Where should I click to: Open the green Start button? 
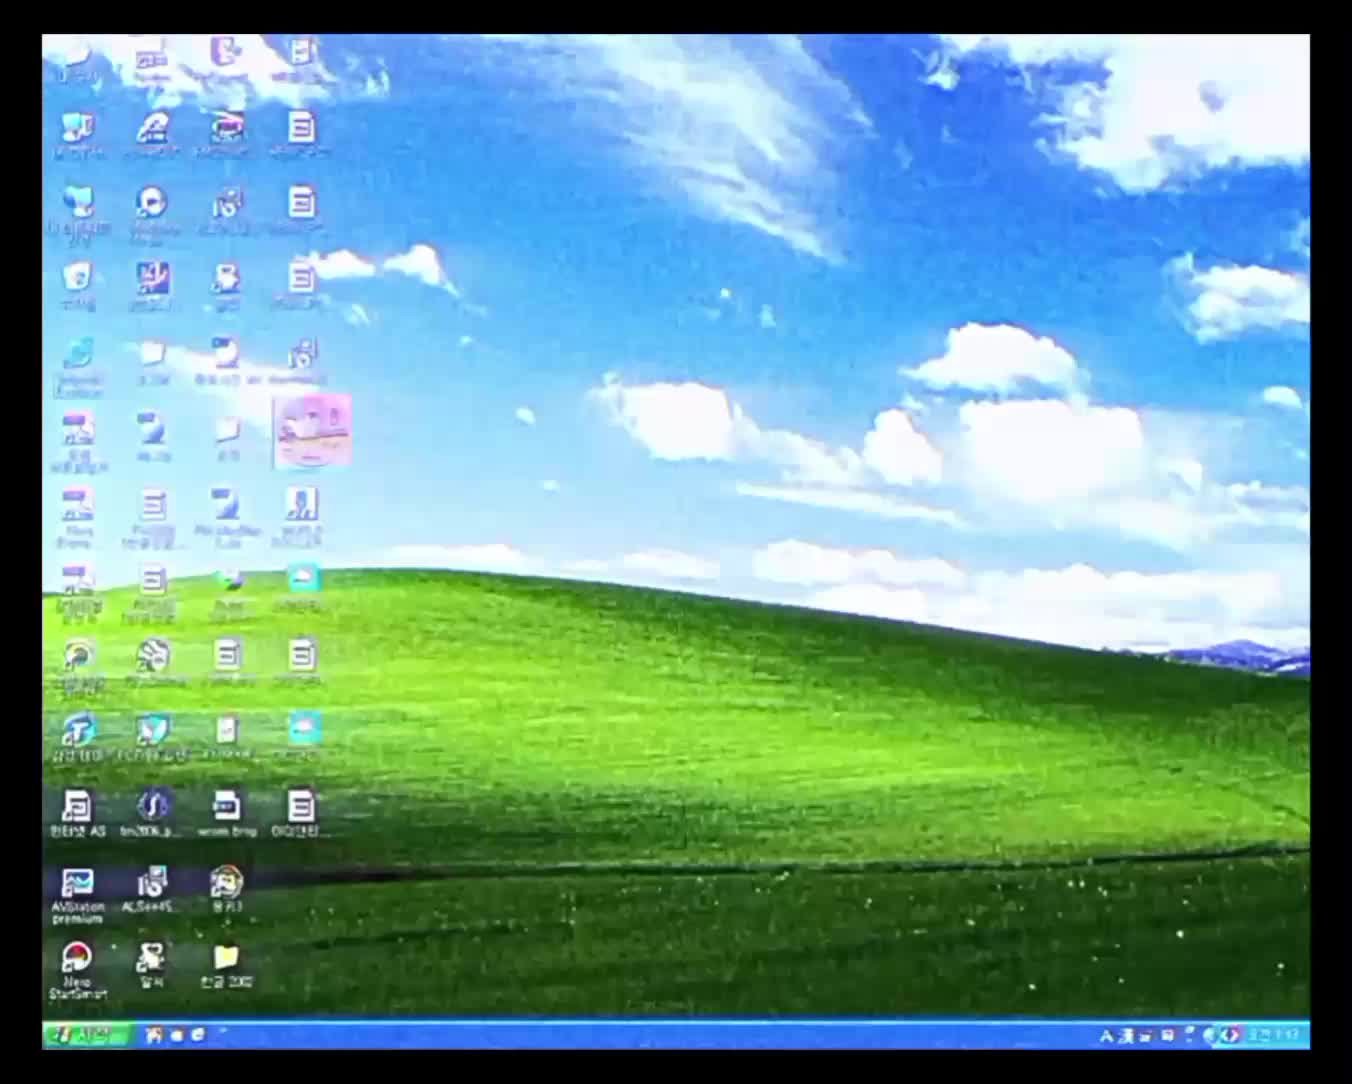tap(85, 1034)
